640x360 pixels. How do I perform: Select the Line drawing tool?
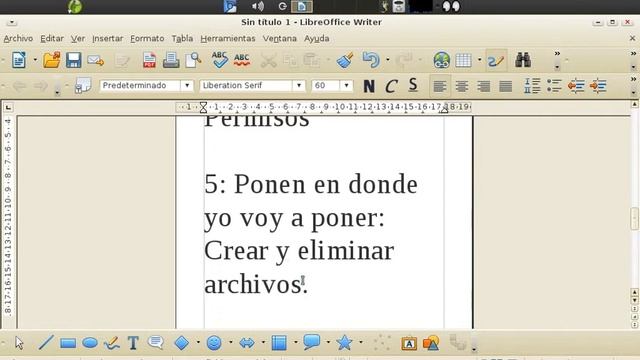click(x=46, y=342)
